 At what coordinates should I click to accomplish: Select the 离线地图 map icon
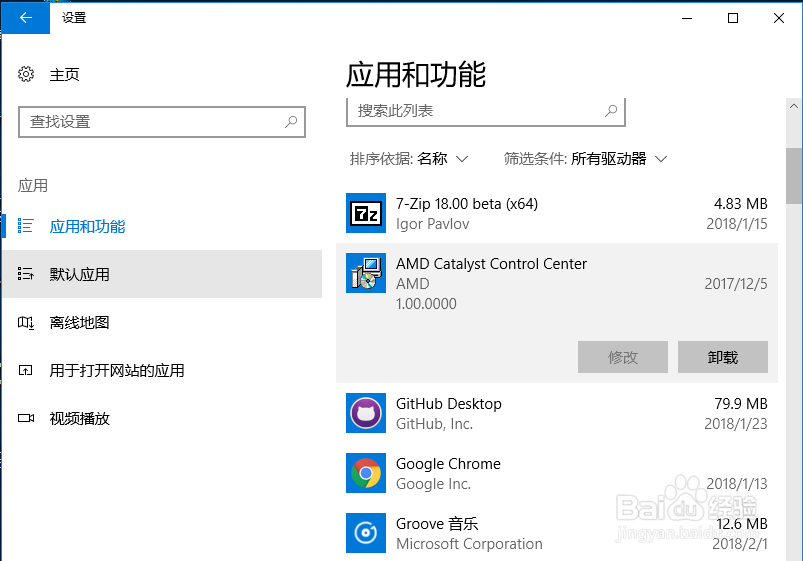click(x=26, y=322)
